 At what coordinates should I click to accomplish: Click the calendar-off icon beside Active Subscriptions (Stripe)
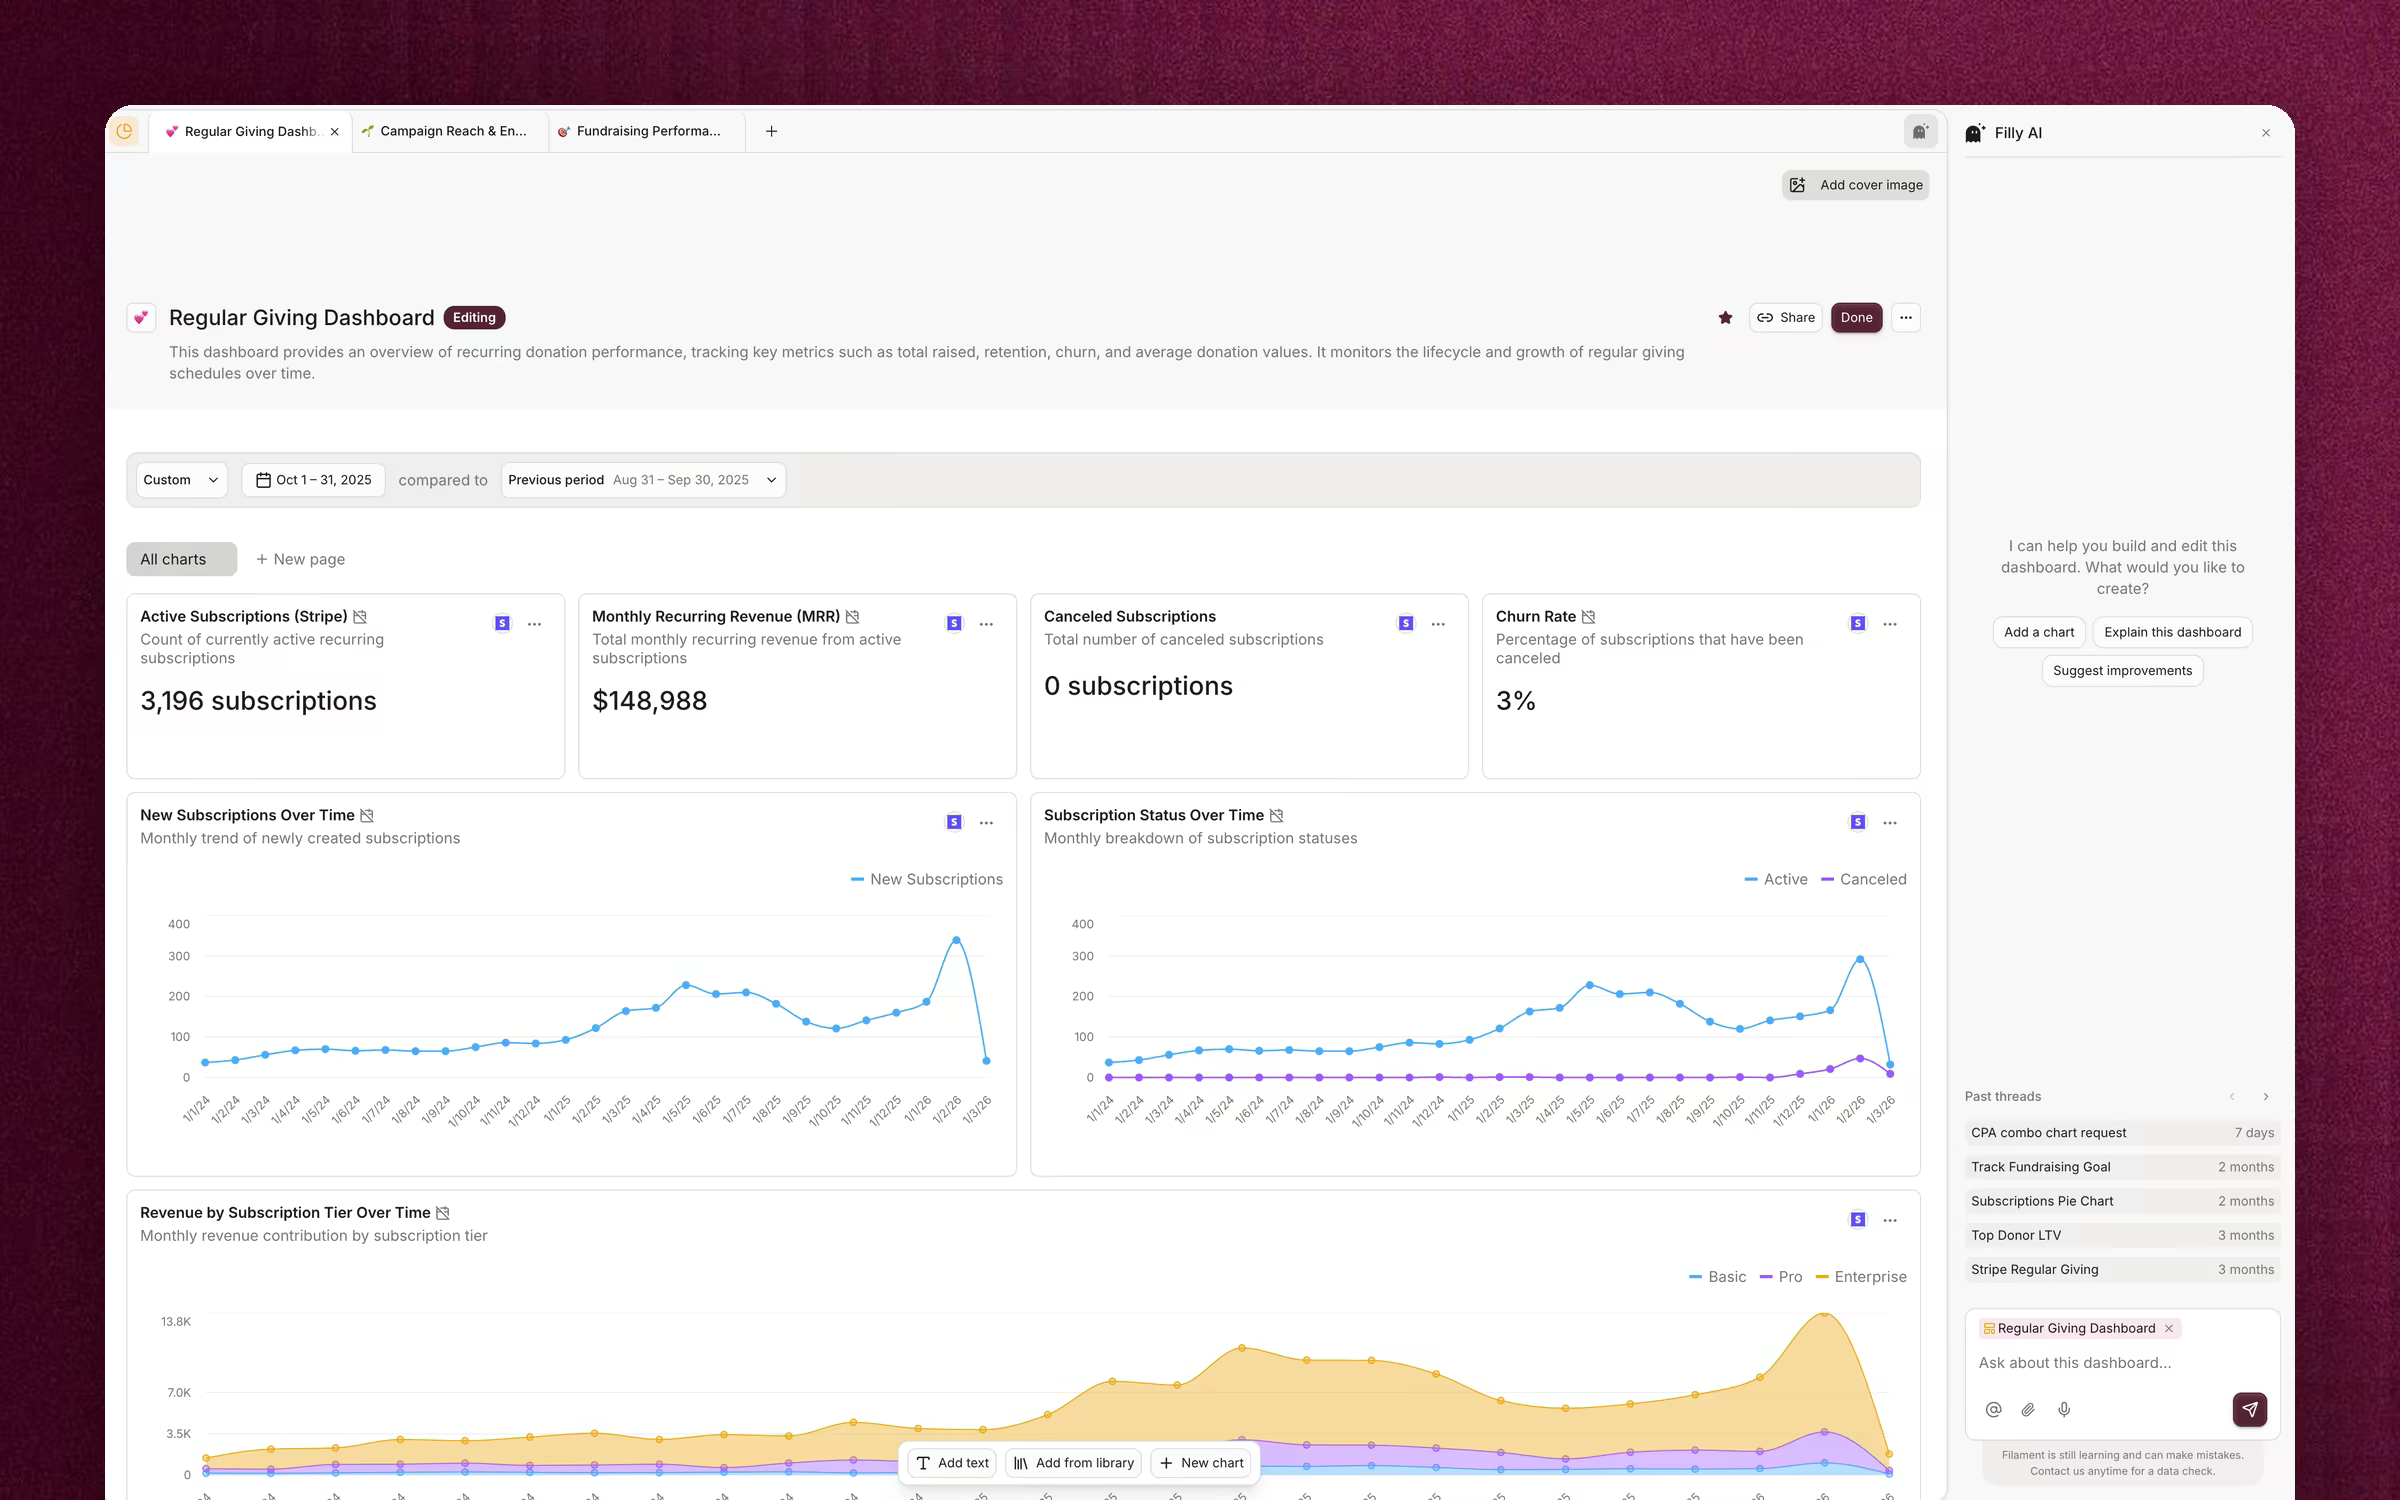pos(360,617)
